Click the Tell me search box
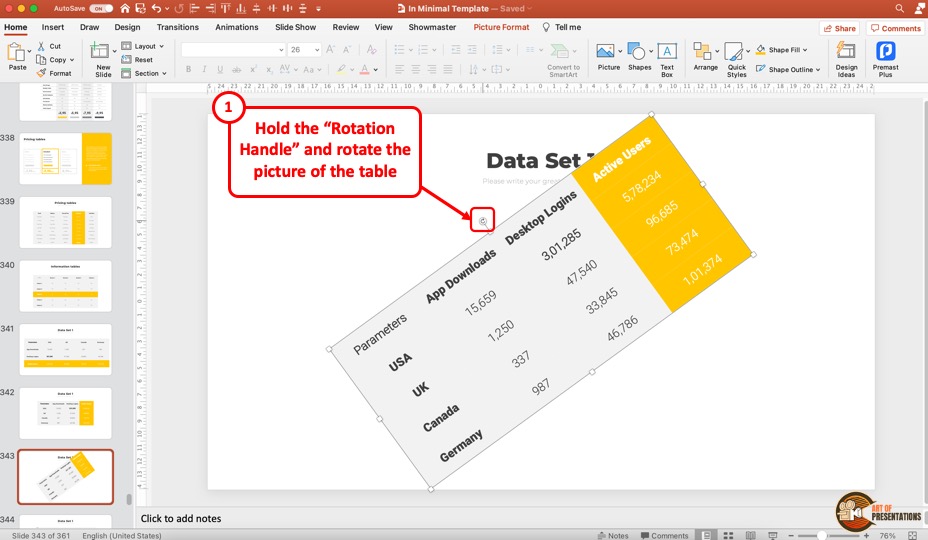This screenshot has width=928, height=540. 562,27
